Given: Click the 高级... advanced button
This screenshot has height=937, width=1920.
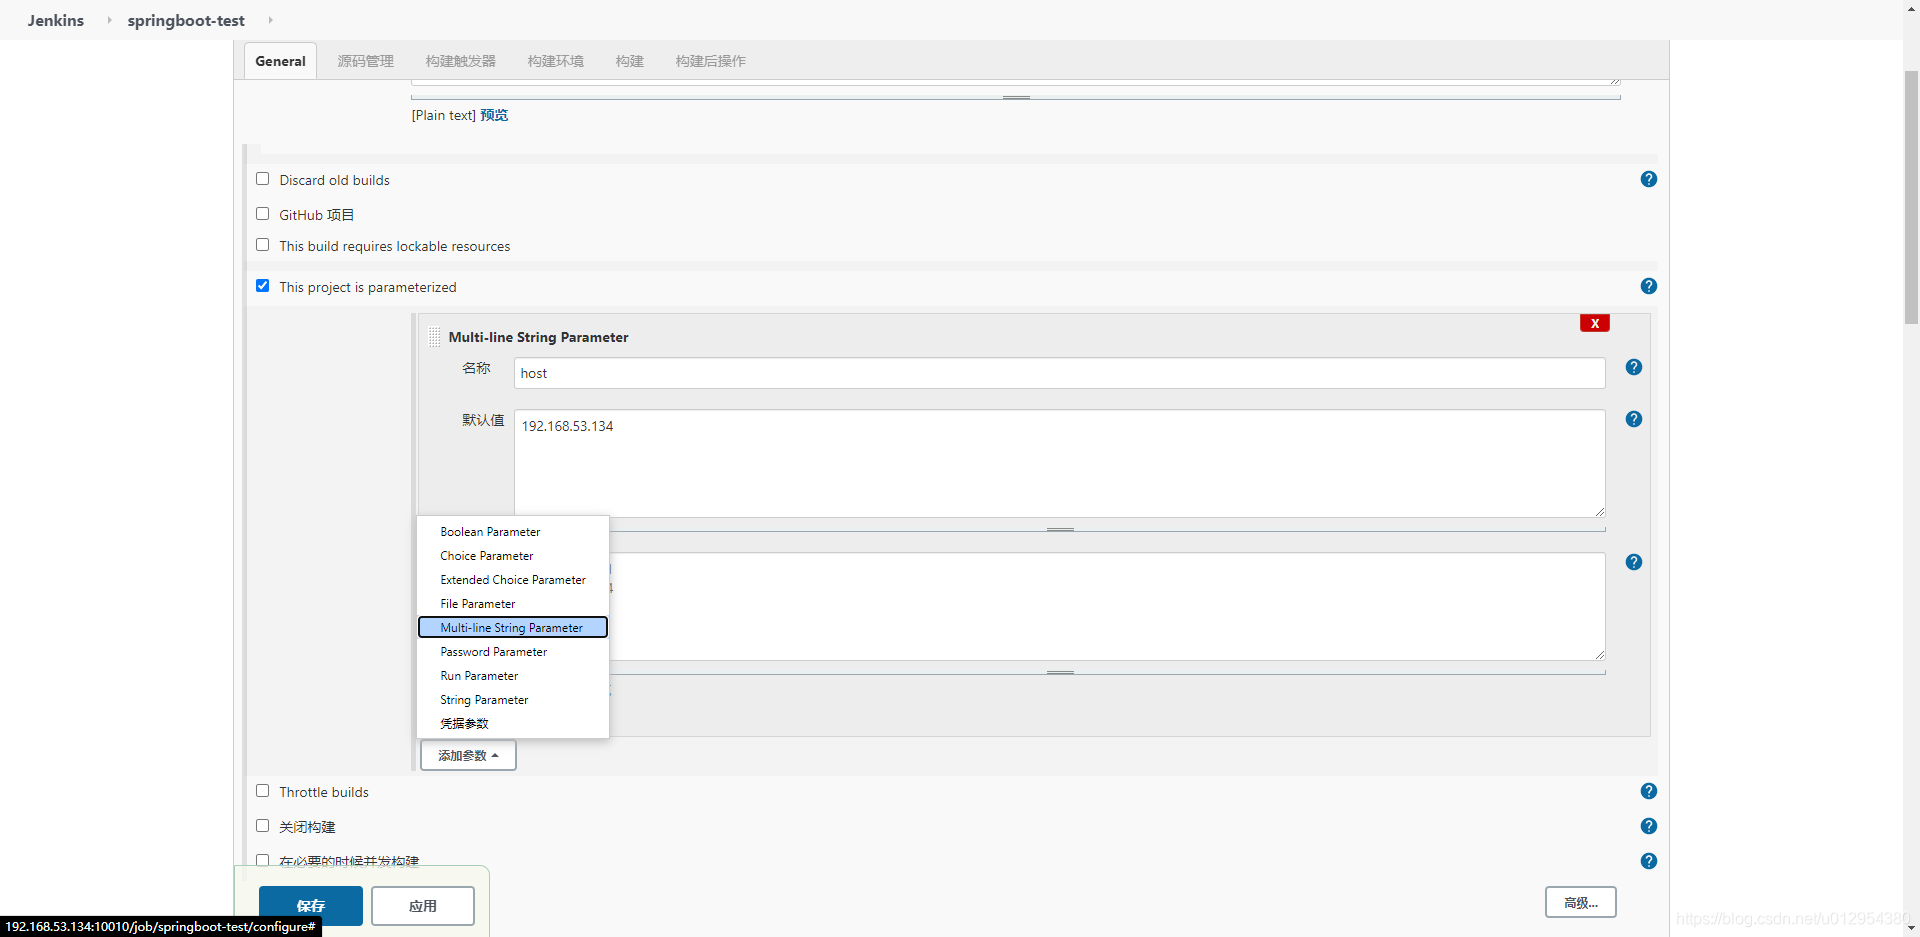Looking at the screenshot, I should [x=1581, y=902].
